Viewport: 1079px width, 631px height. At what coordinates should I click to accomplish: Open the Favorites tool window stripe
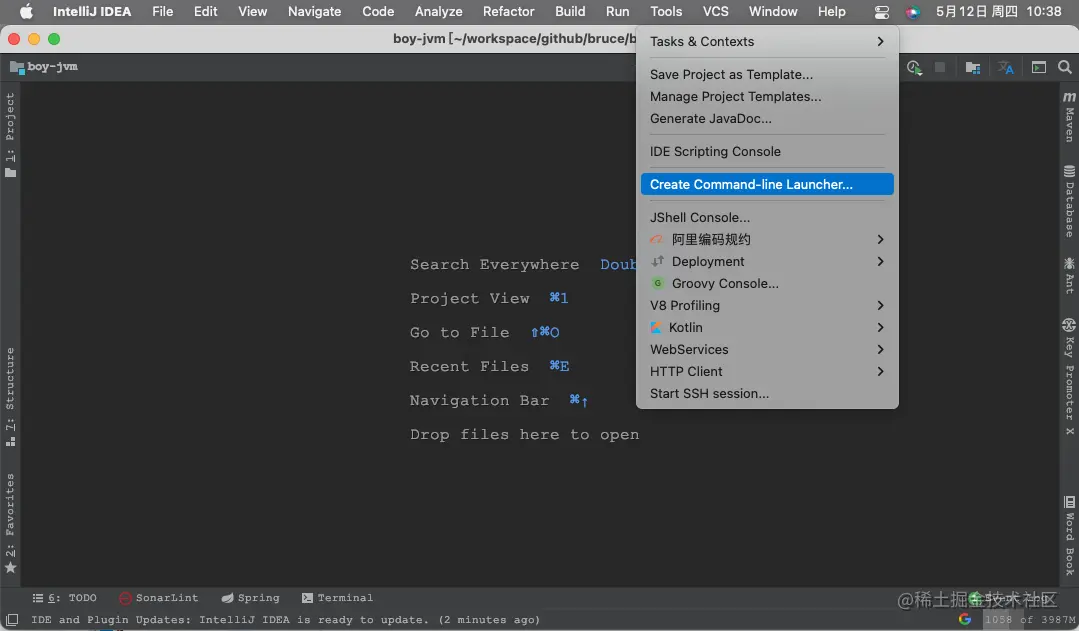pyautogui.click(x=10, y=523)
